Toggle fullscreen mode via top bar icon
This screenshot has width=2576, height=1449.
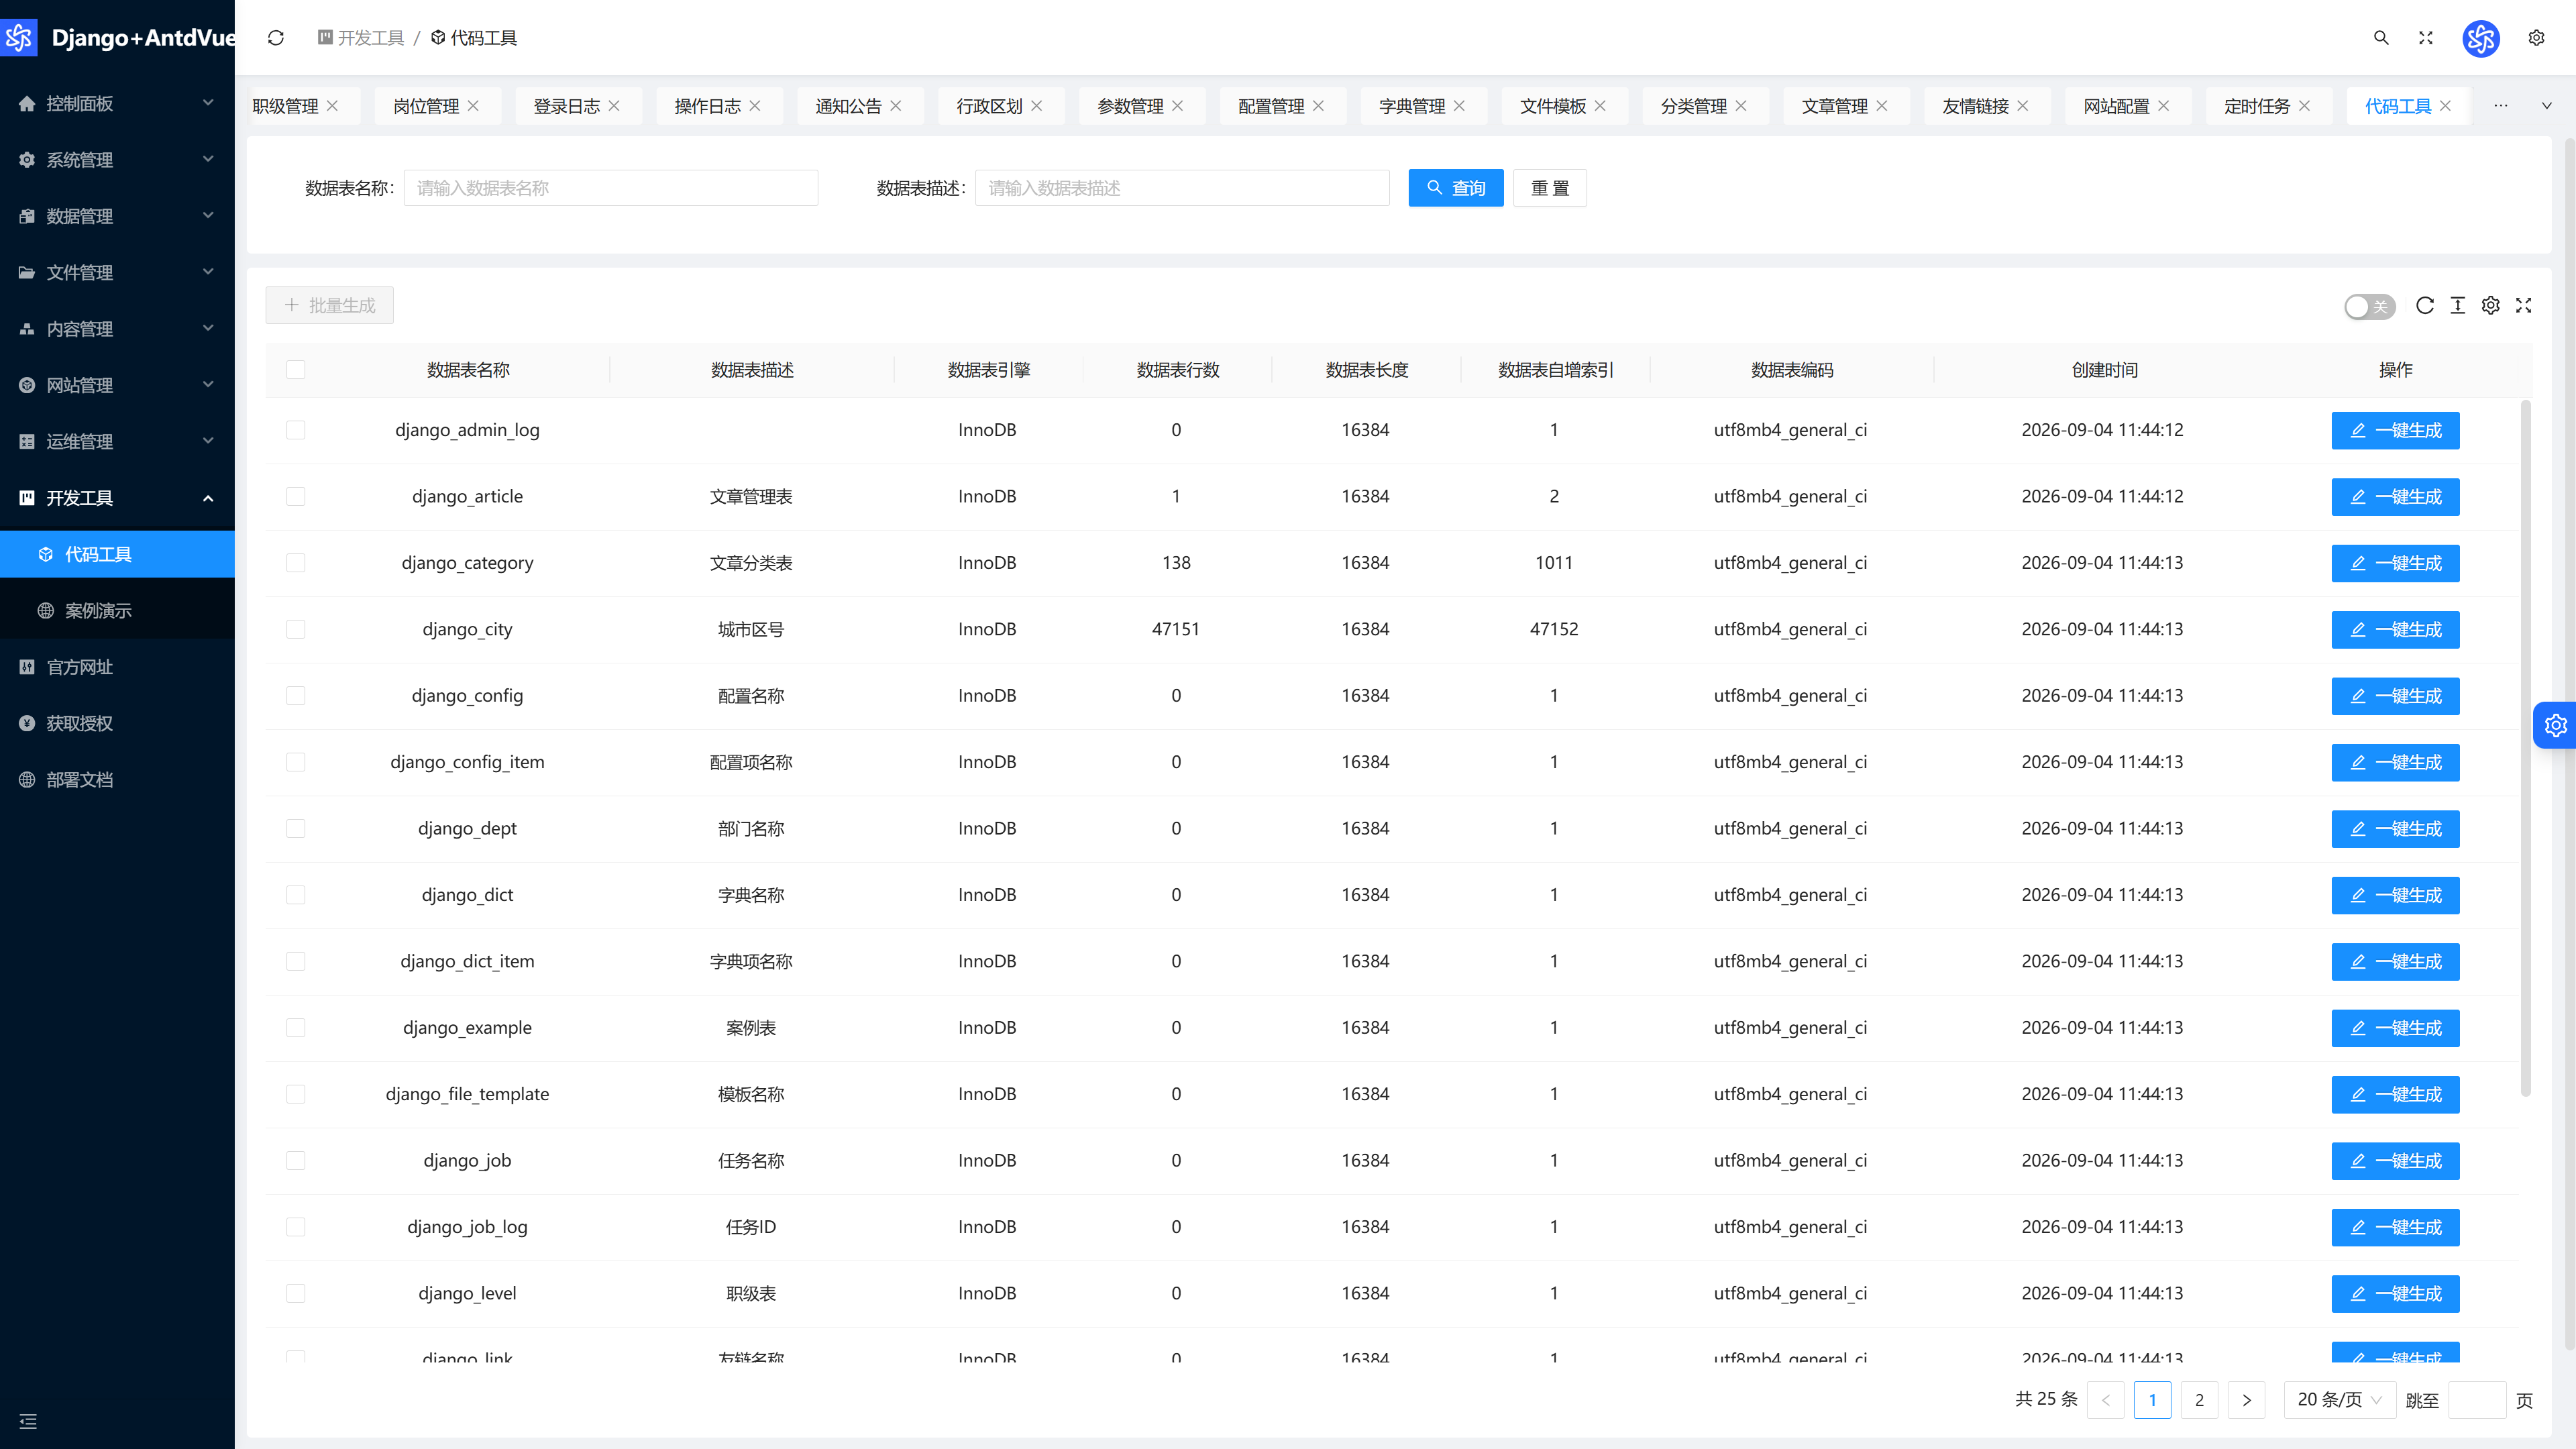[x=2425, y=38]
